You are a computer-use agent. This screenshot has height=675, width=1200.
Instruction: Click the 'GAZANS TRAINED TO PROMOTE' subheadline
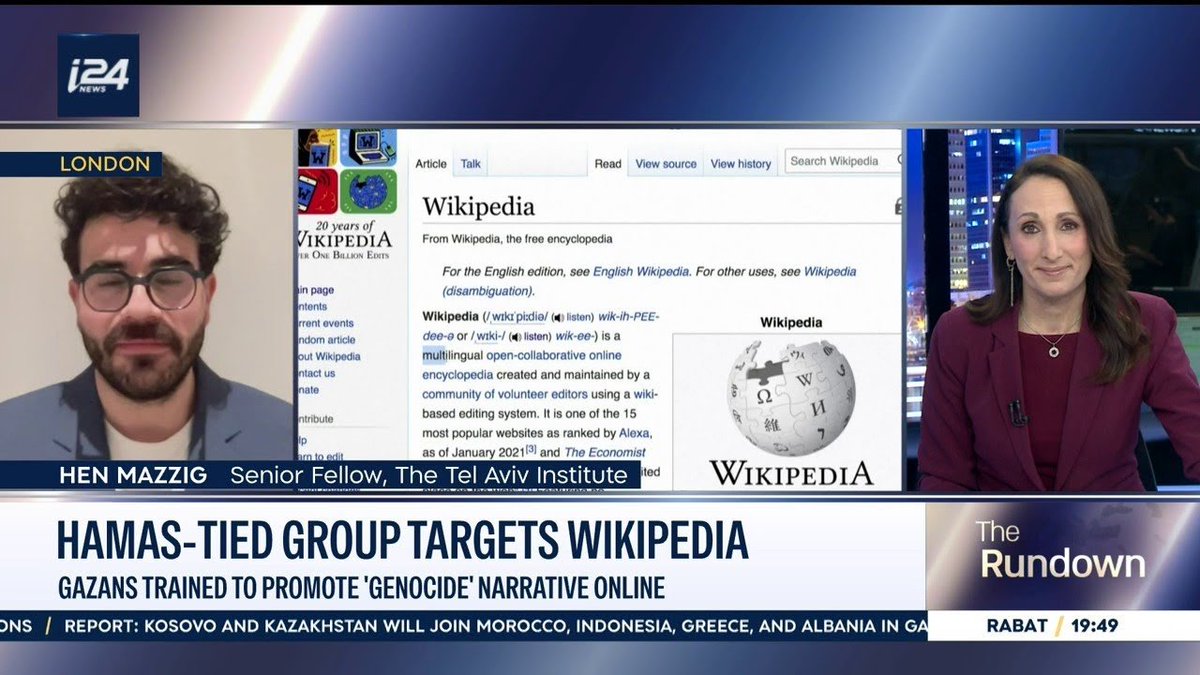click(x=360, y=588)
